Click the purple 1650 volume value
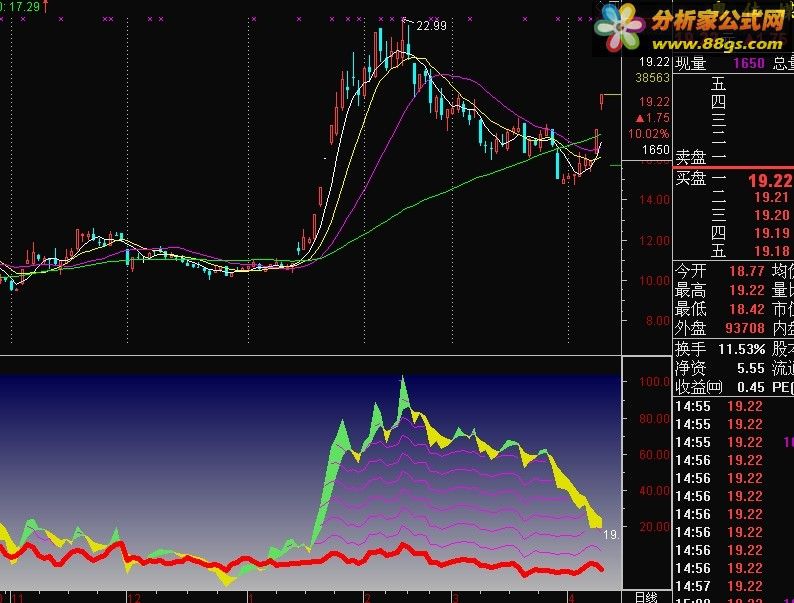 point(748,63)
